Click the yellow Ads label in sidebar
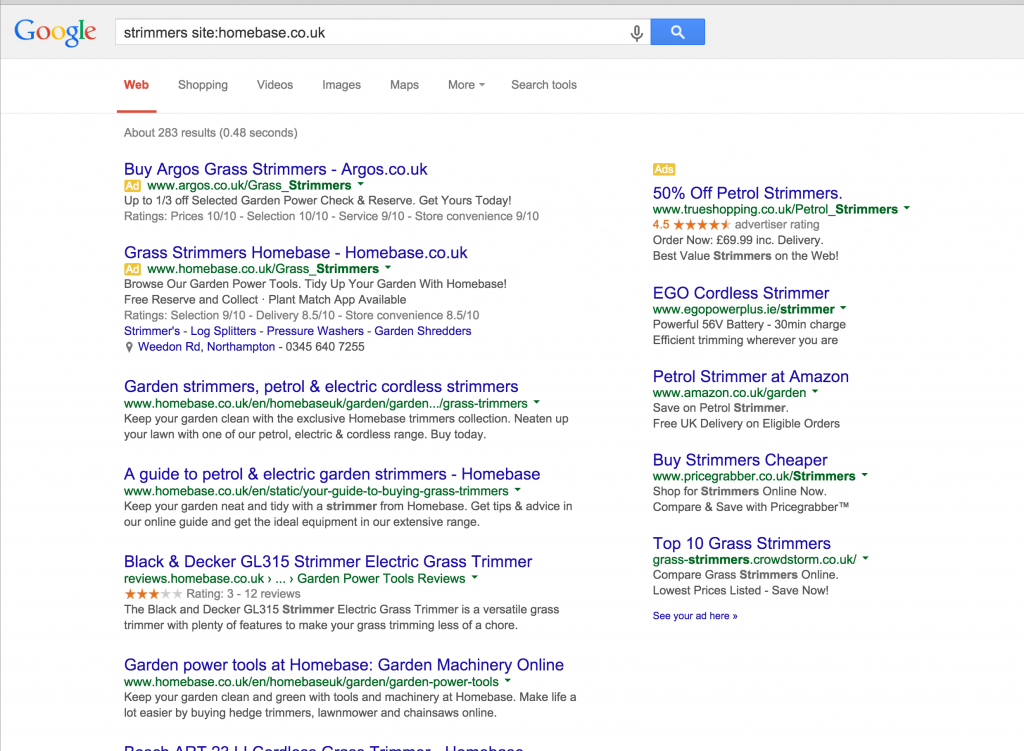Screen dimensions: 1024x751 [x=664, y=169]
